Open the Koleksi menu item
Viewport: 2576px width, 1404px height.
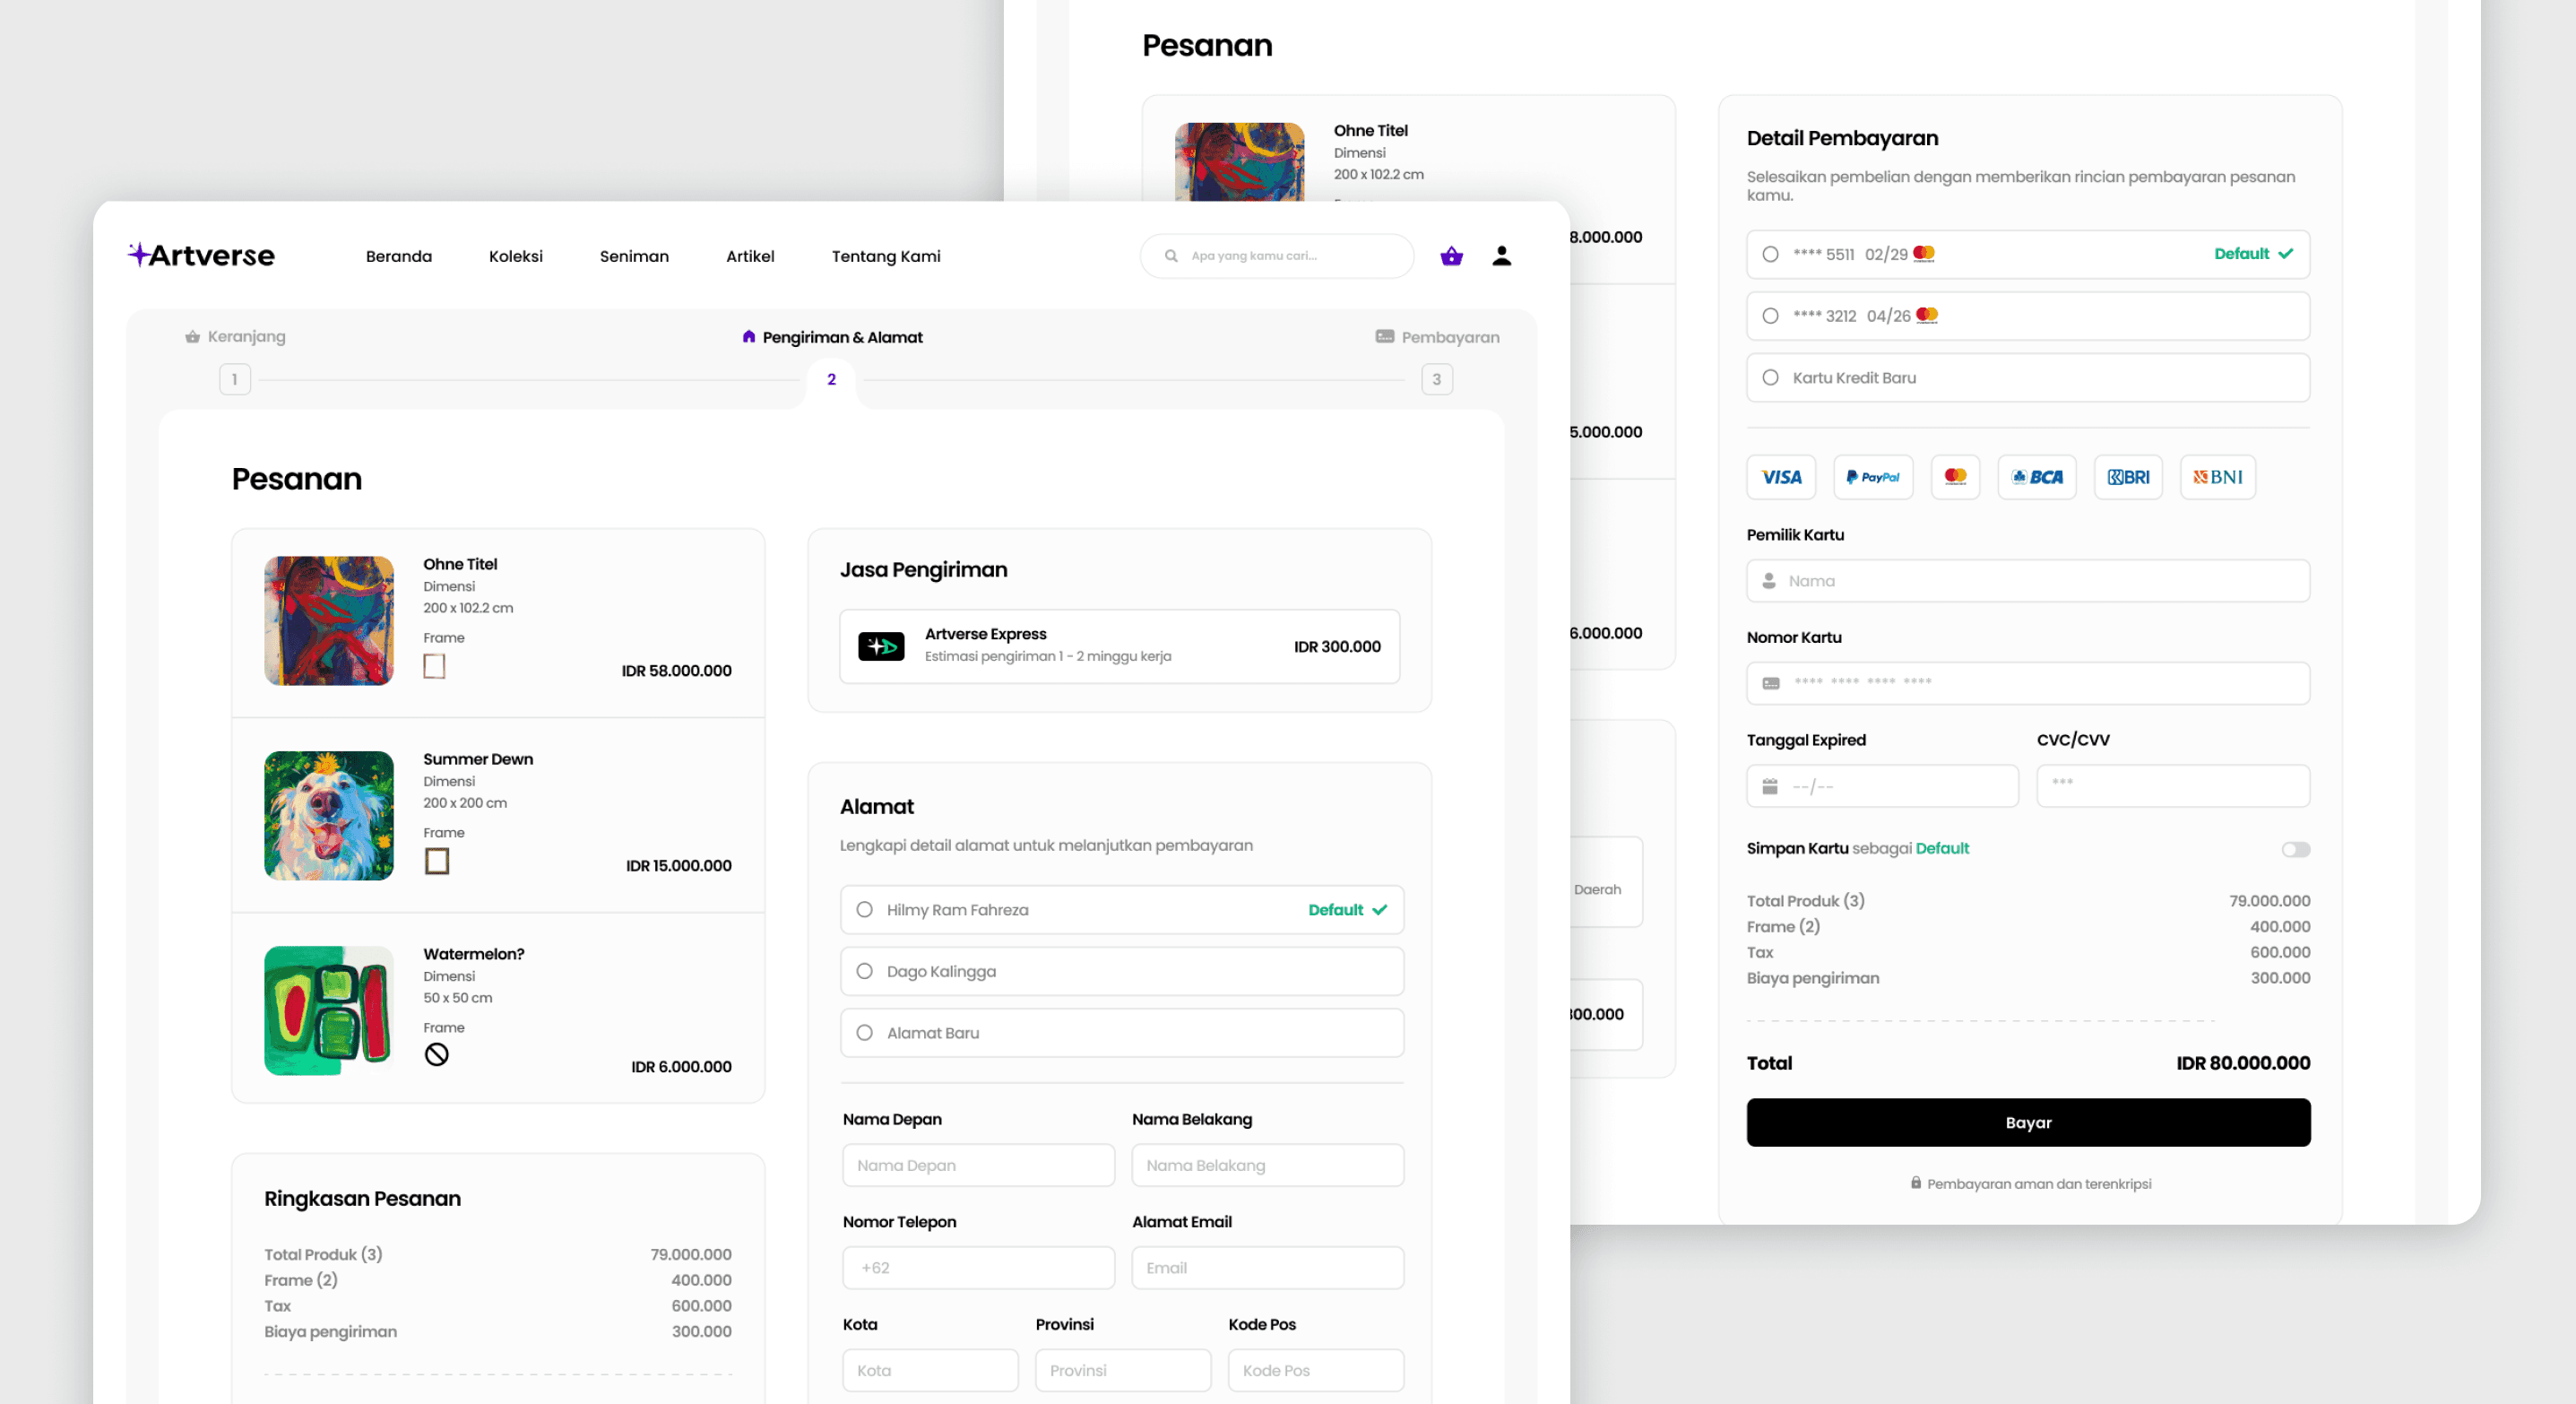point(516,256)
